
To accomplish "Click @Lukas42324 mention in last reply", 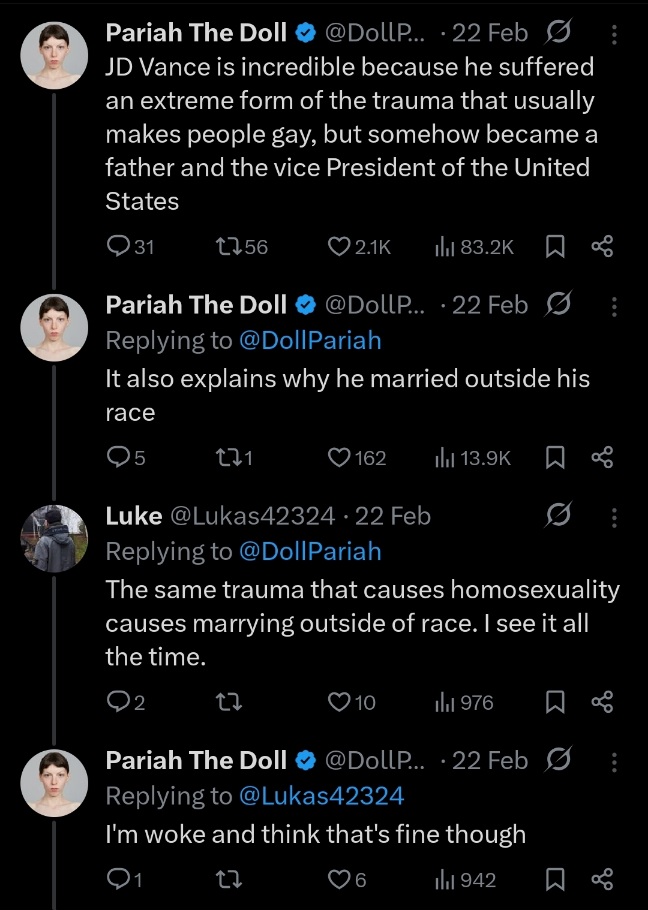I will [322, 796].
